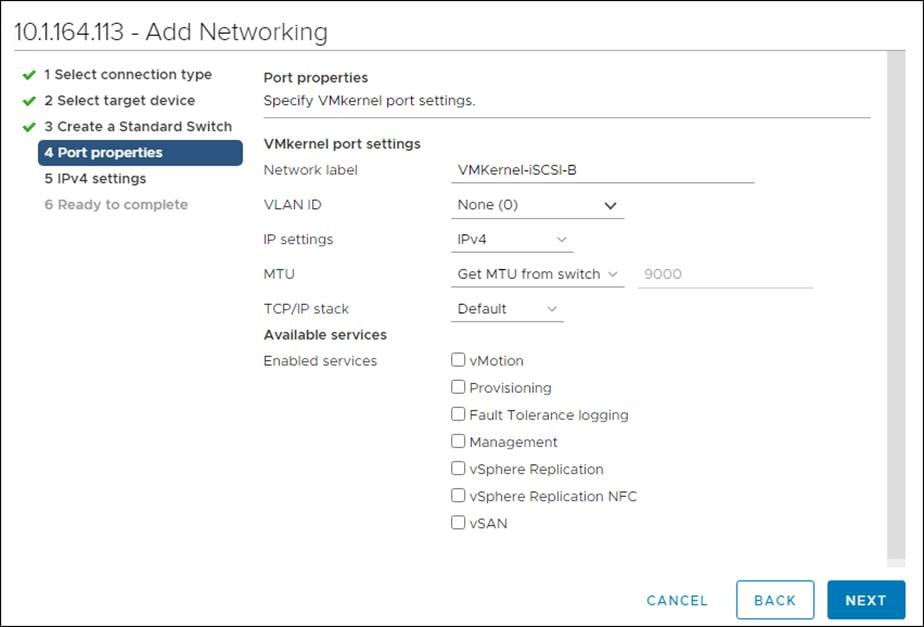Click the Port properties heading text

[x=316, y=77]
